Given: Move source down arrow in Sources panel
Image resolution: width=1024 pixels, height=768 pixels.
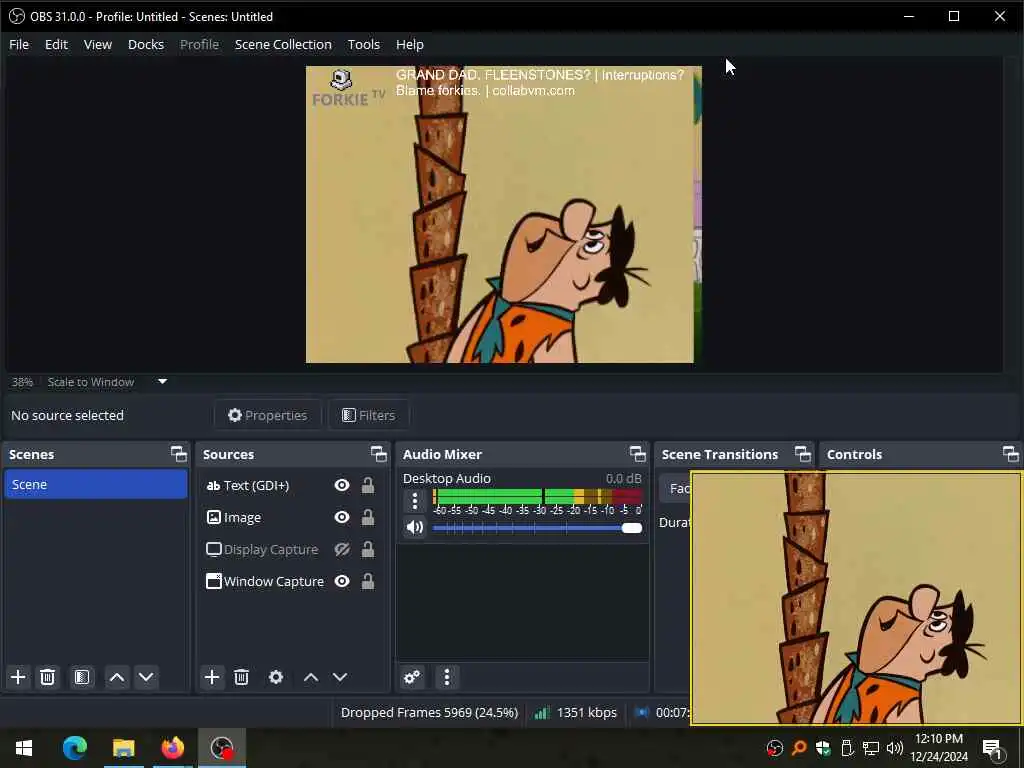Looking at the screenshot, I should 340,677.
